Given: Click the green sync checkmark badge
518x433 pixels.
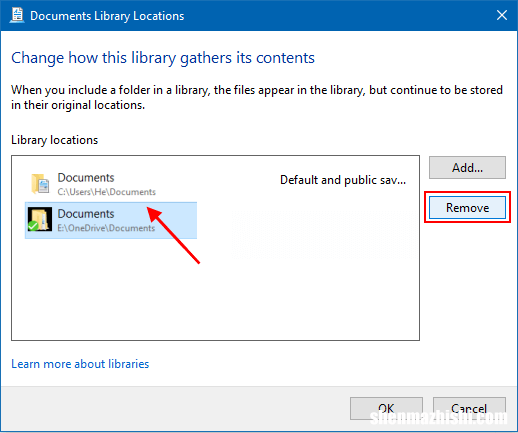Looking at the screenshot, I should tap(33, 226).
